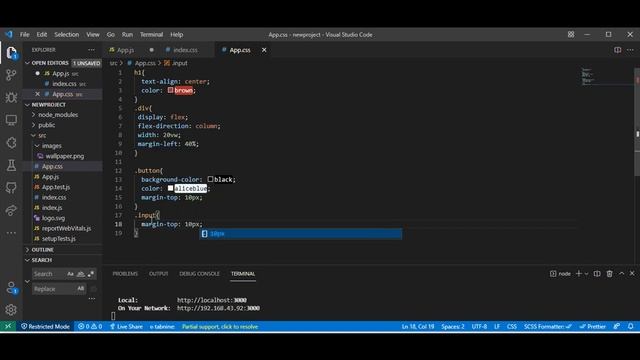This screenshot has height=360, width=640.
Task: Kill terminal with trash icon
Action: (609, 273)
